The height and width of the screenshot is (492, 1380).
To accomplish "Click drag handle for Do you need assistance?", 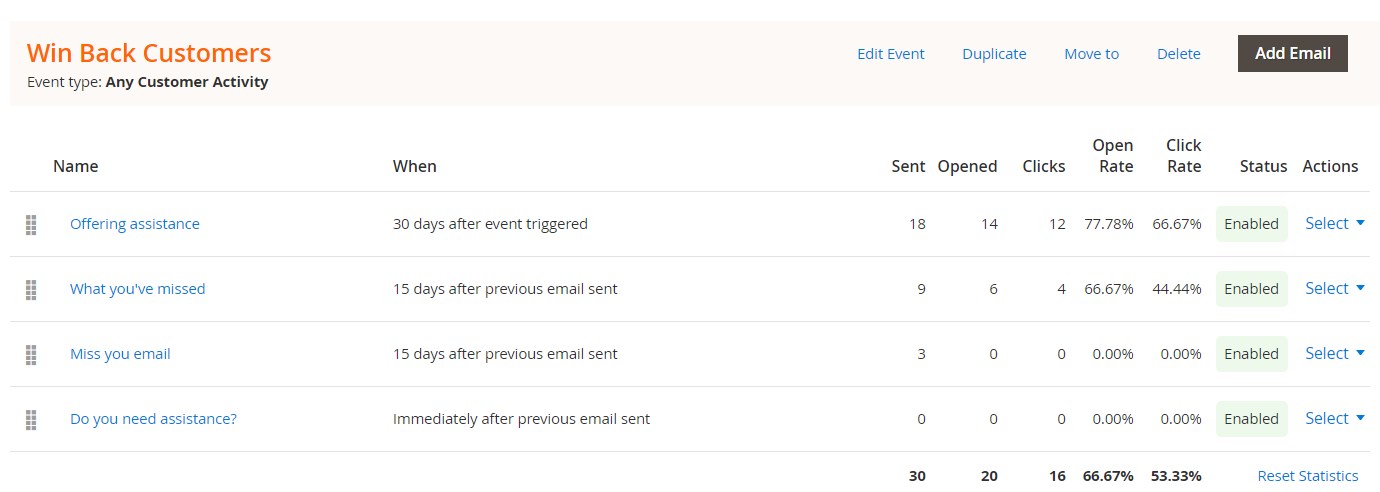I will tap(31, 420).
